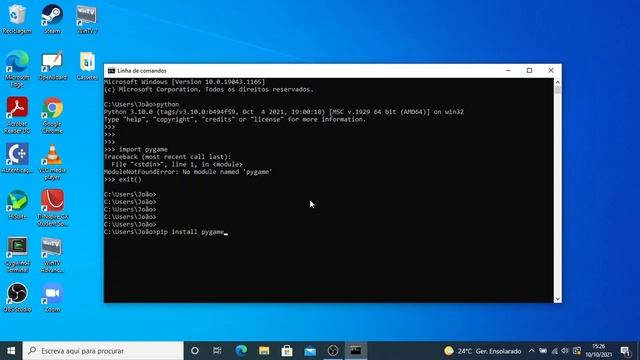
Task: Minimize the Linha de comandos window
Action: tap(508, 71)
